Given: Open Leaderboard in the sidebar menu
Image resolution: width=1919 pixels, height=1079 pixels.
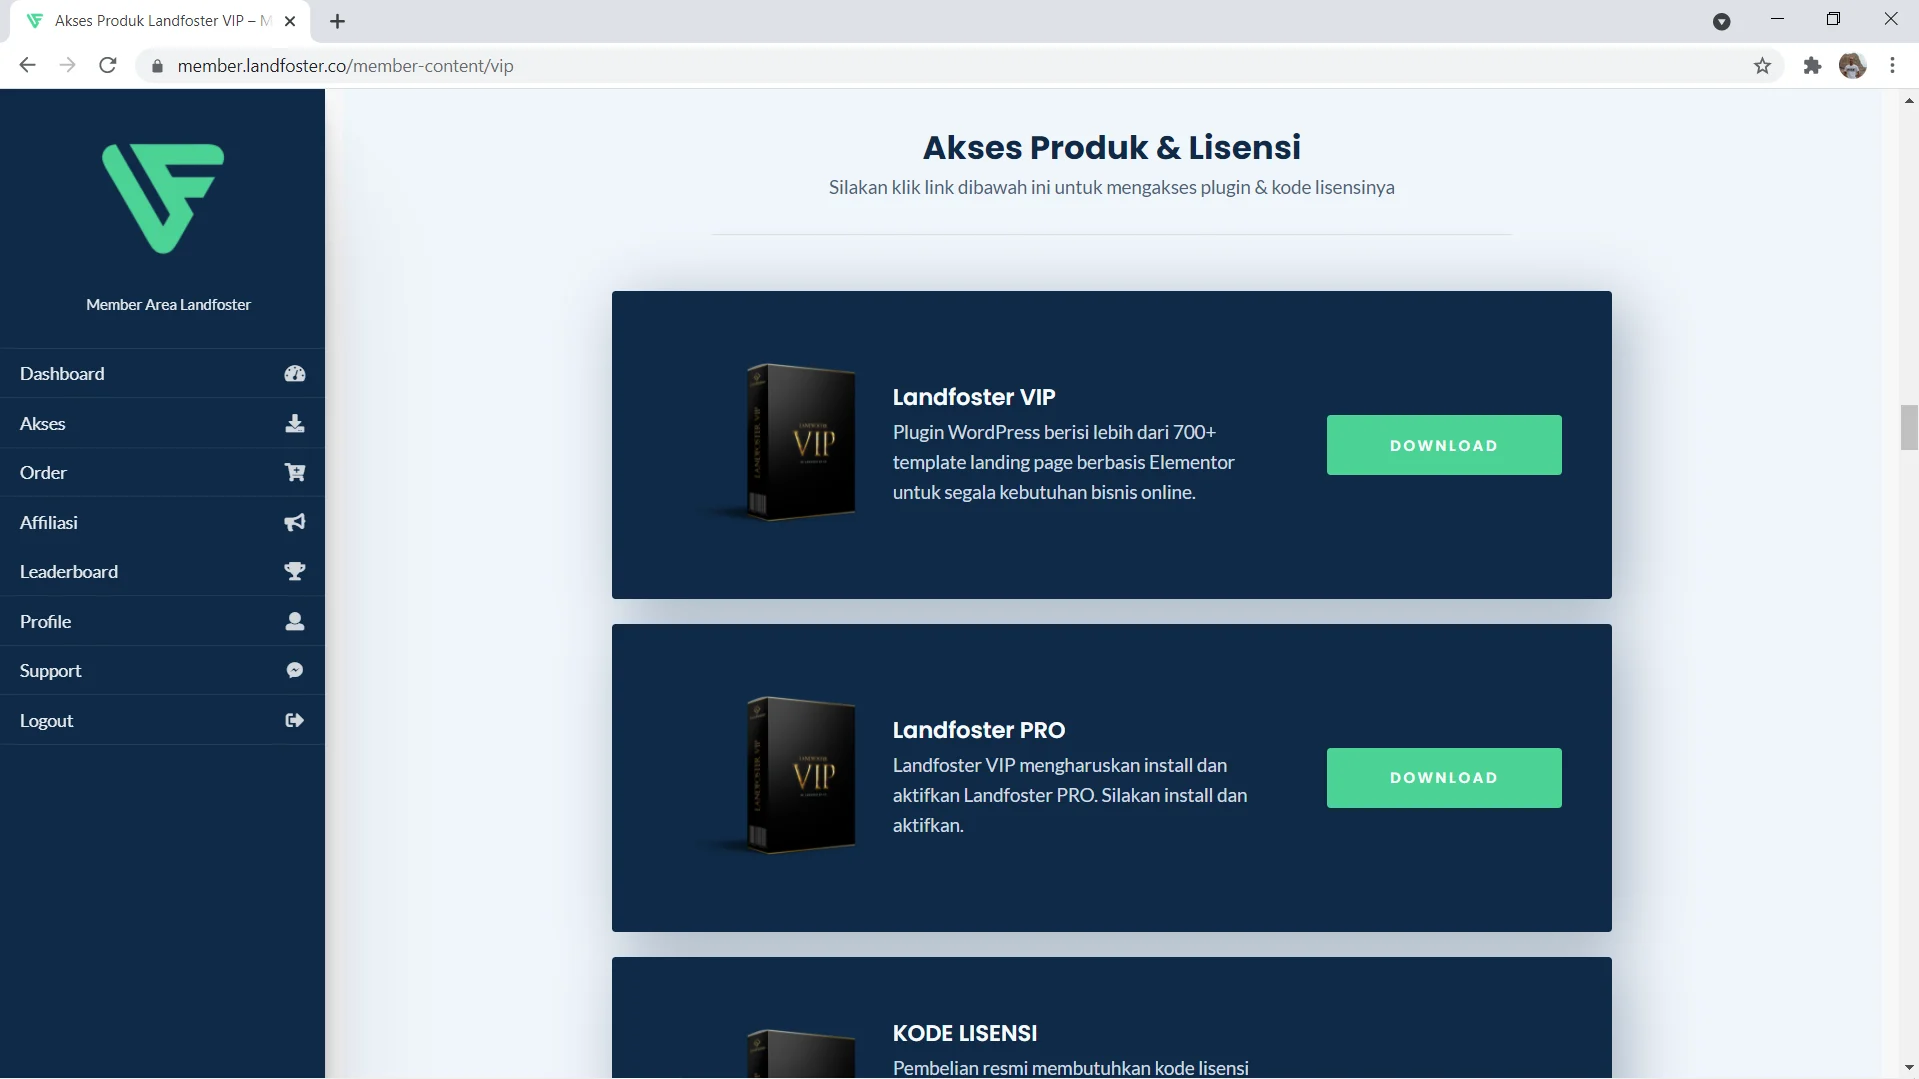Looking at the screenshot, I should pyautogui.click(x=162, y=572).
